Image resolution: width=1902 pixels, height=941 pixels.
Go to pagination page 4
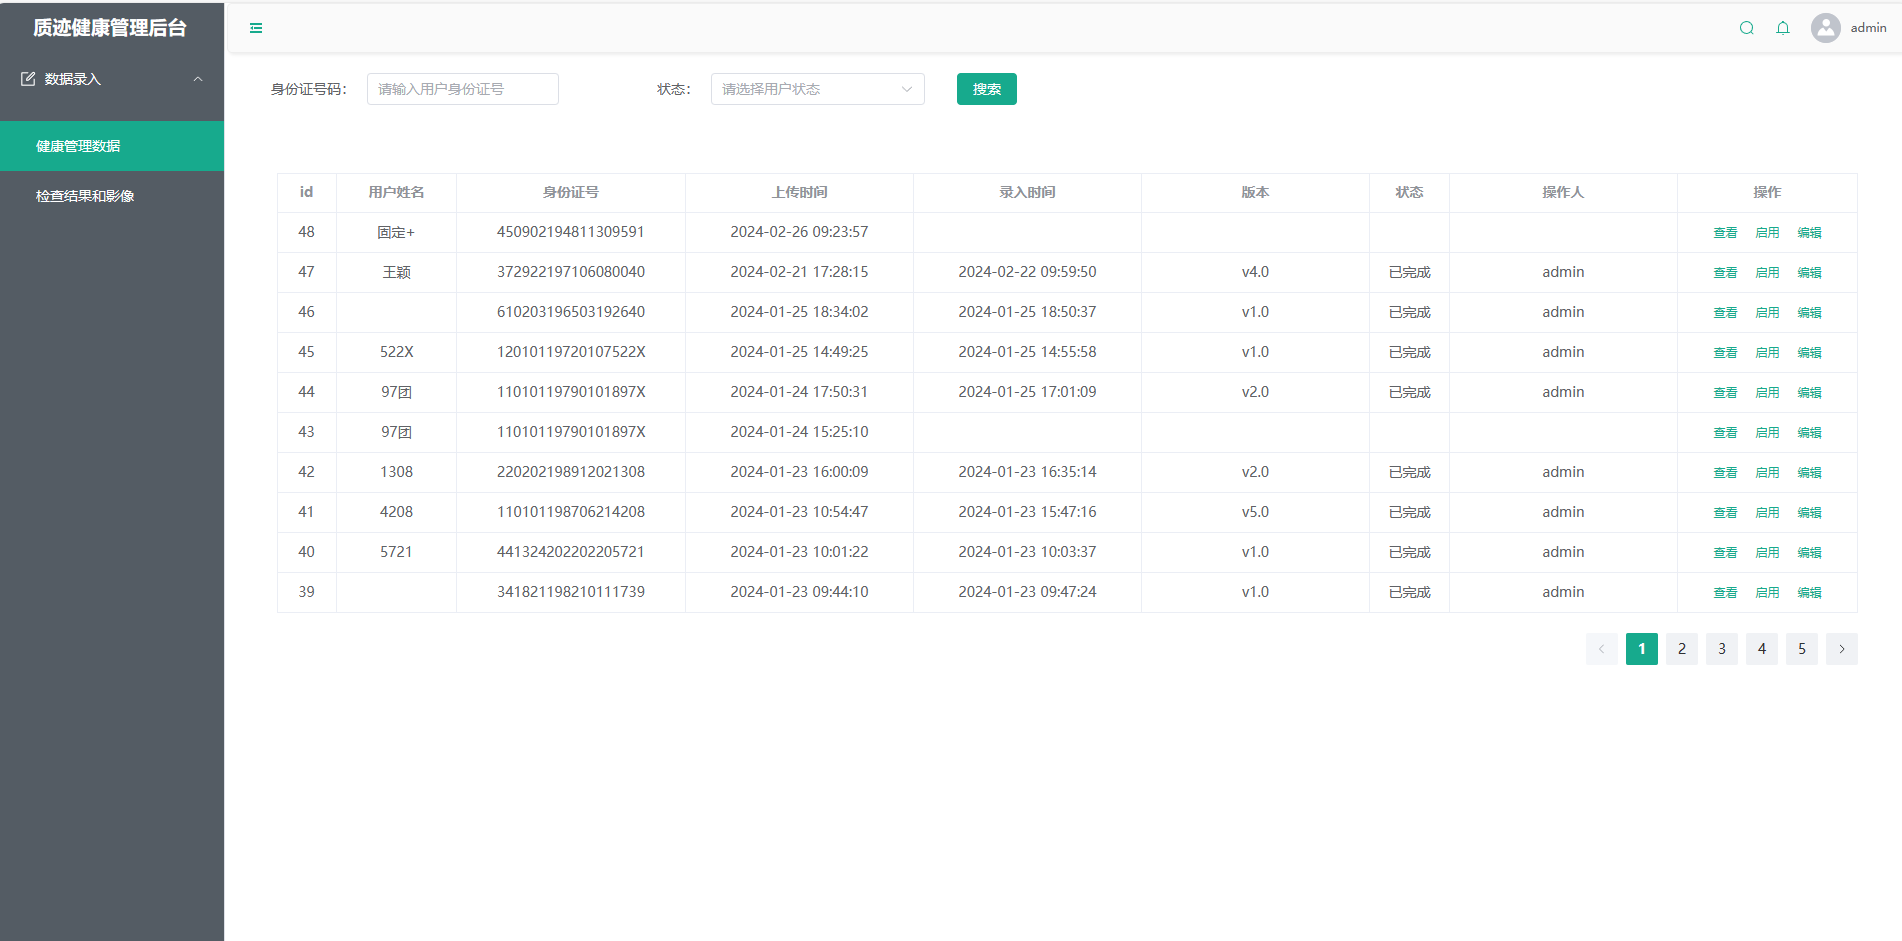point(1762,649)
